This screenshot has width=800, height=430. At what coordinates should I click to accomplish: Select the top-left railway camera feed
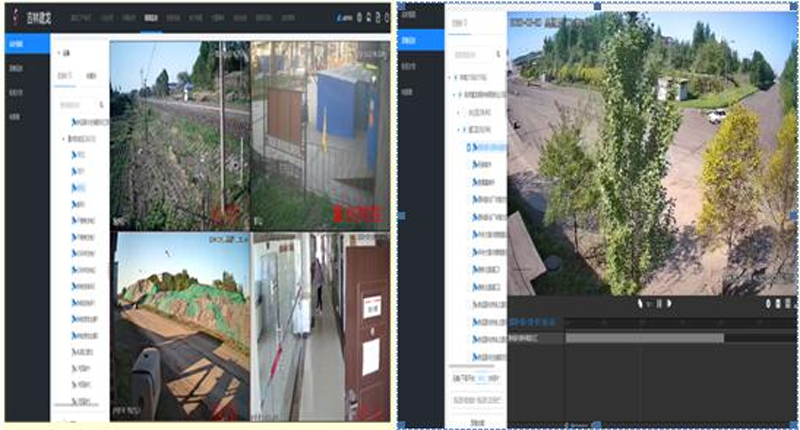(179, 133)
